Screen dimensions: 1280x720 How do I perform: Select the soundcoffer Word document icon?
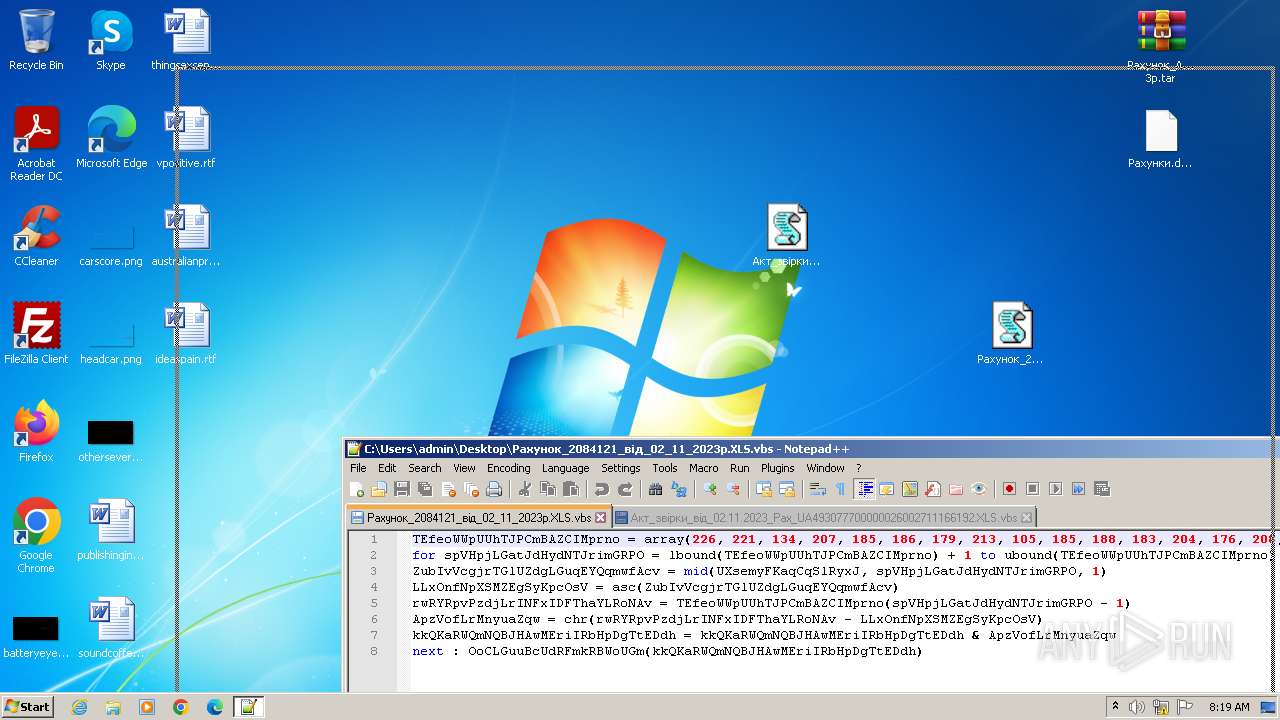click(x=110, y=628)
